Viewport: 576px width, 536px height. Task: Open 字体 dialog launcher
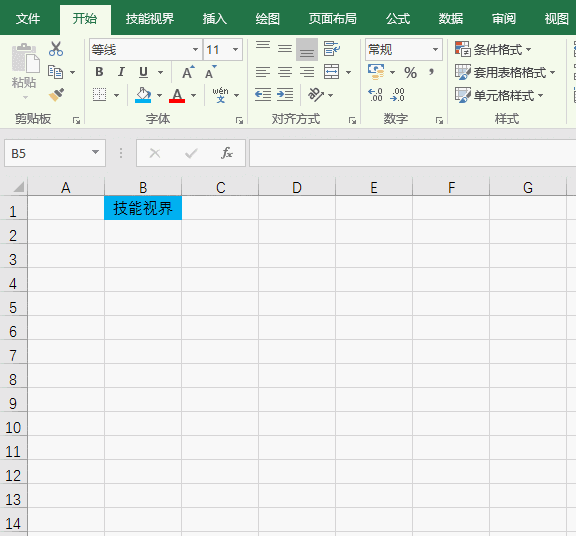(x=240, y=120)
